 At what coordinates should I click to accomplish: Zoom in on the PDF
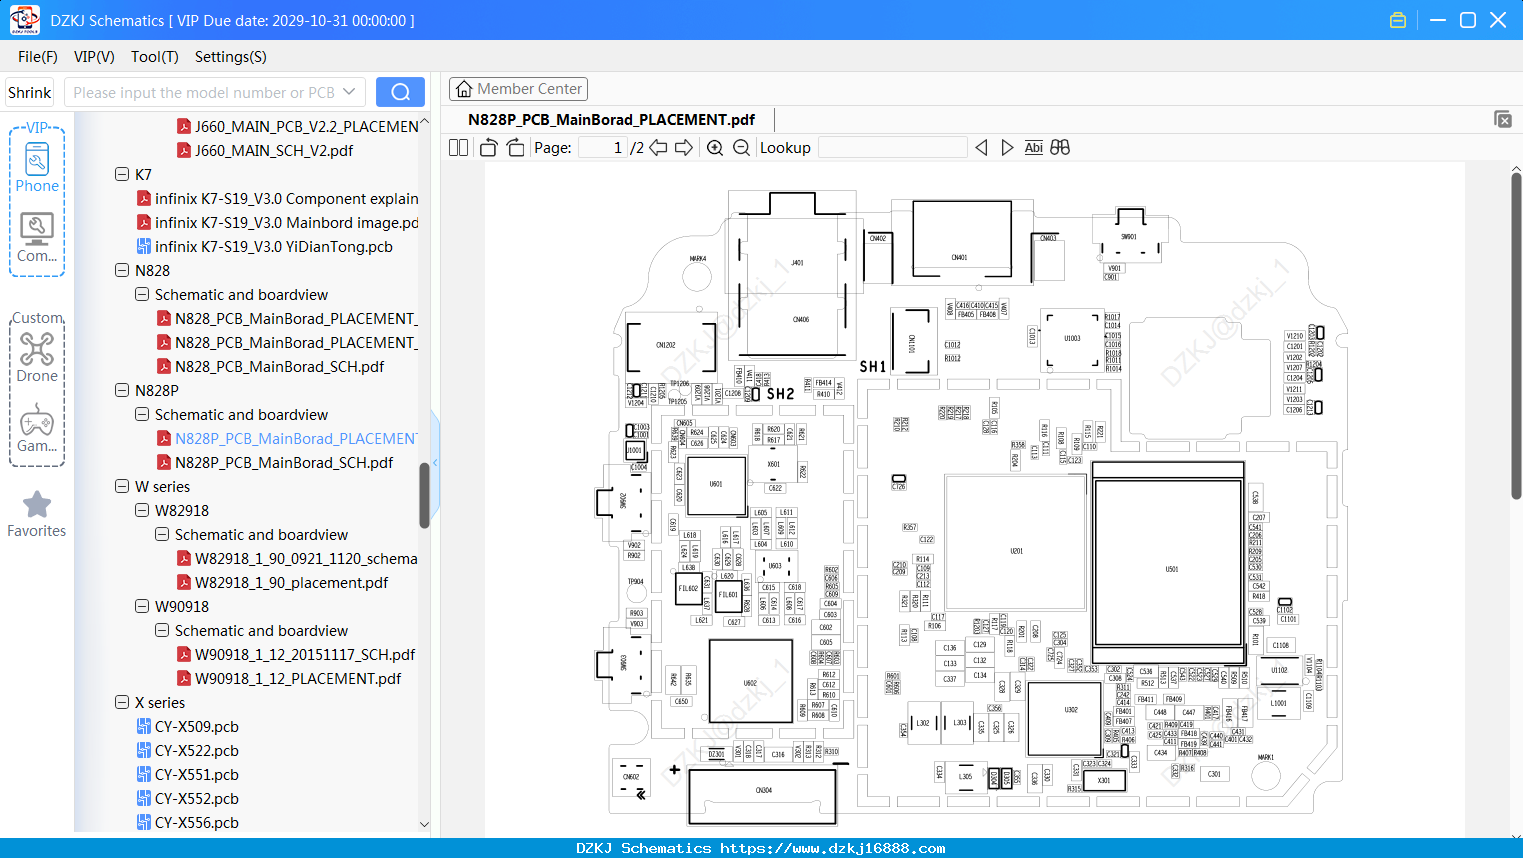click(x=715, y=148)
